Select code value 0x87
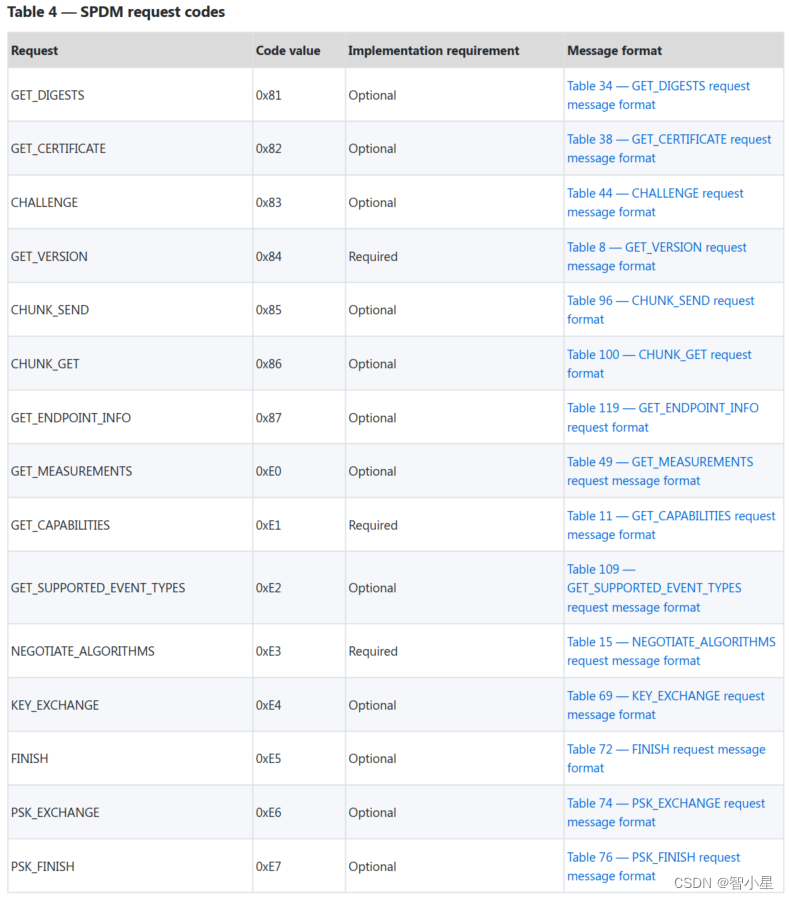Screen dimensions: 789x899 pos(269,417)
